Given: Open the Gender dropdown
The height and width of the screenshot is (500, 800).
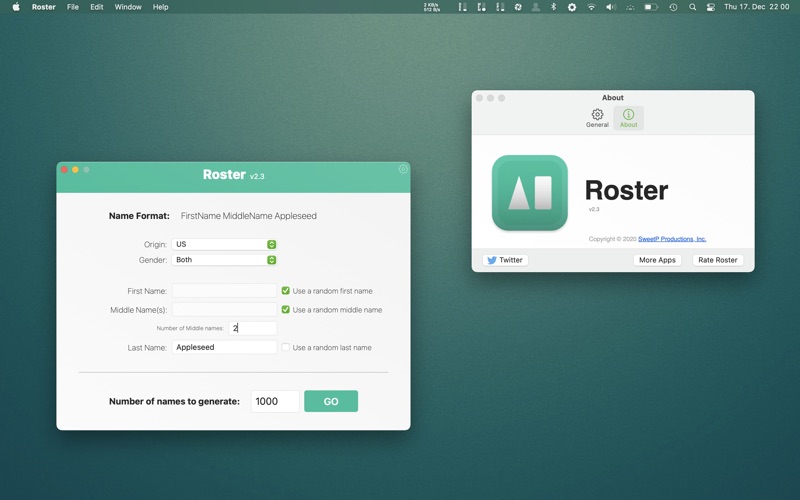Looking at the screenshot, I should [224, 260].
